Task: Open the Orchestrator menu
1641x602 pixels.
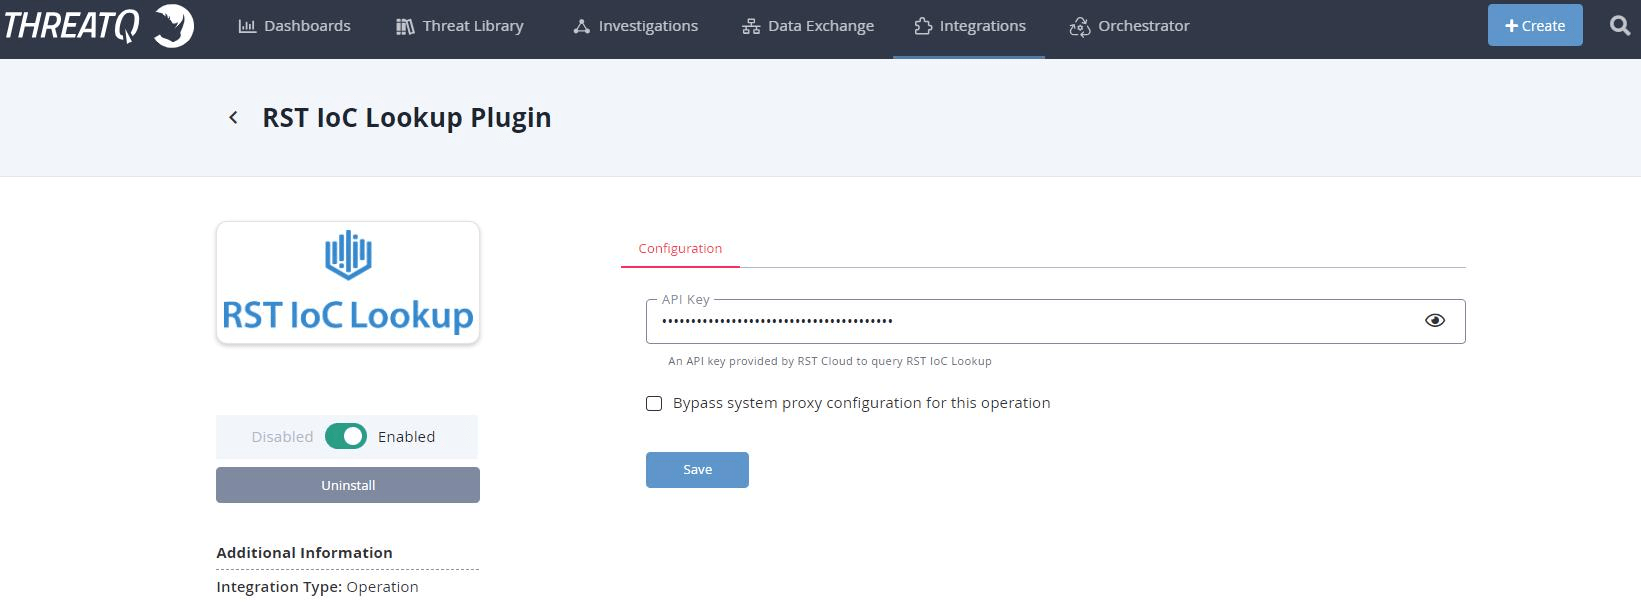Action: tap(1129, 26)
